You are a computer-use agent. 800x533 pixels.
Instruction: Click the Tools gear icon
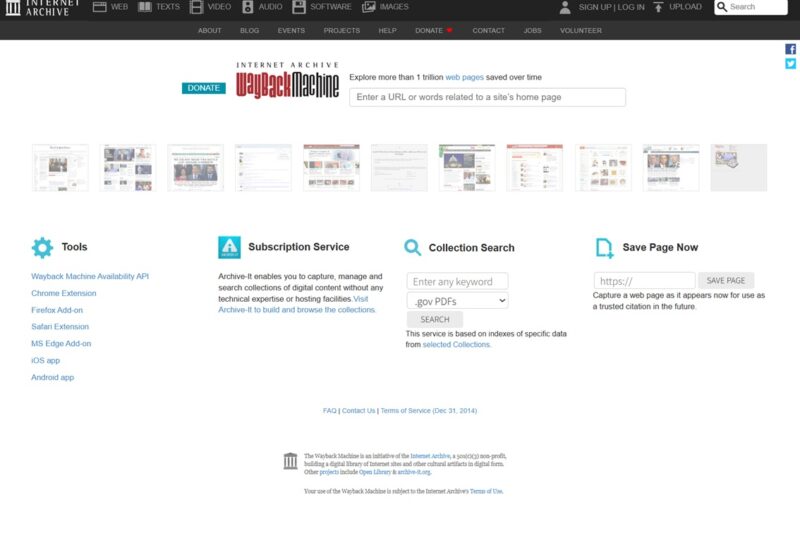pos(42,247)
